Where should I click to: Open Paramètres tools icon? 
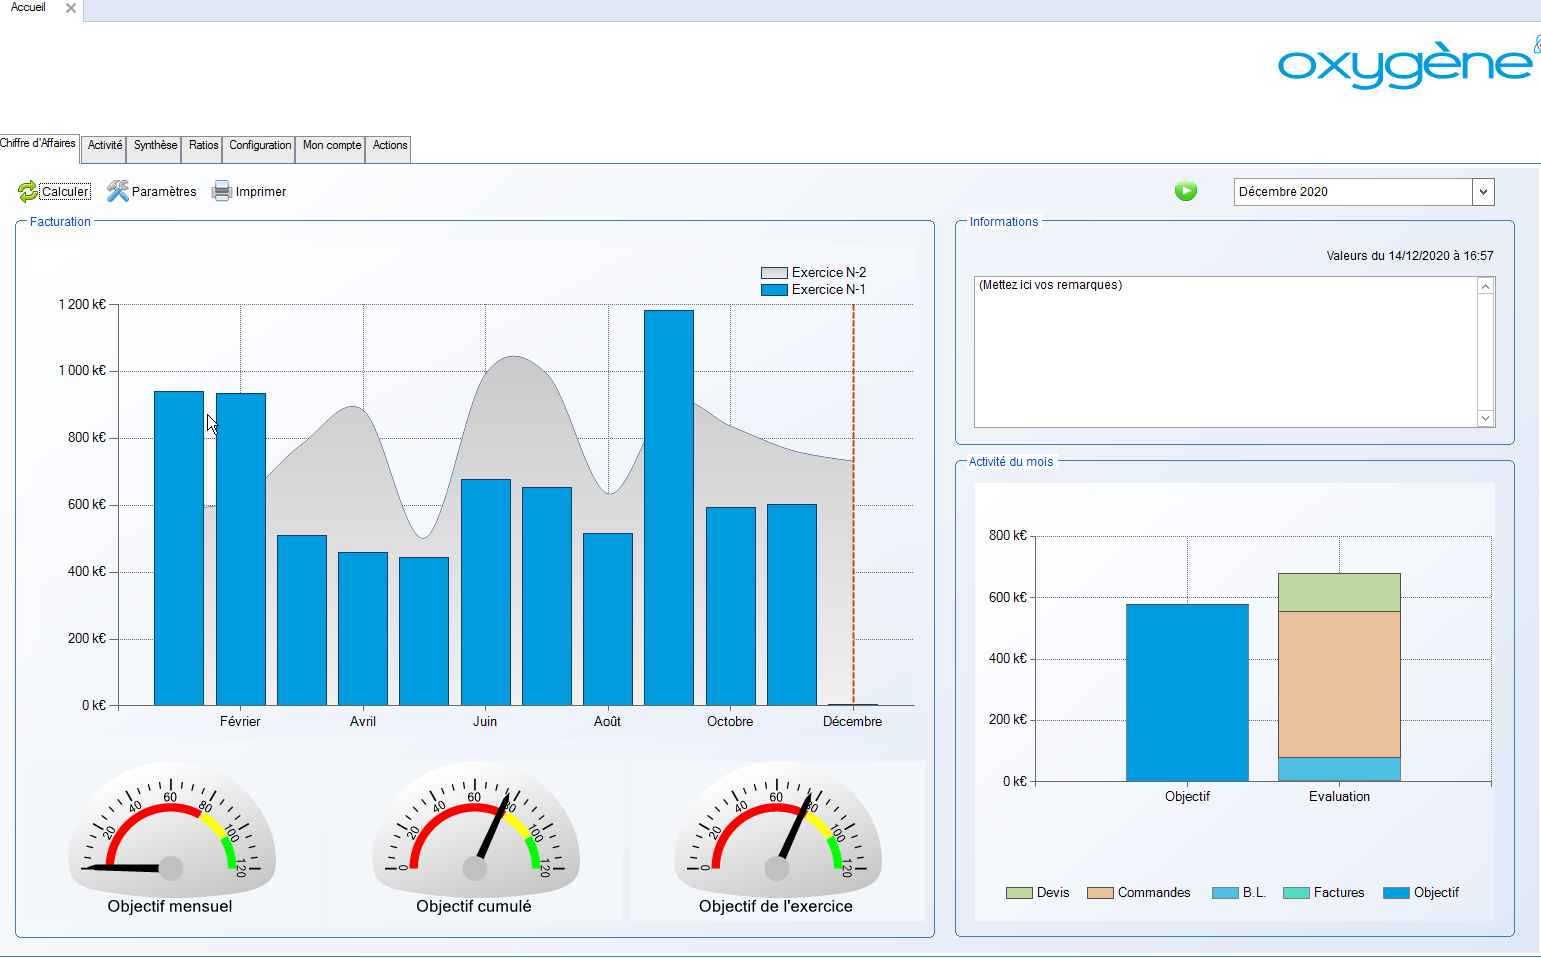click(x=118, y=191)
